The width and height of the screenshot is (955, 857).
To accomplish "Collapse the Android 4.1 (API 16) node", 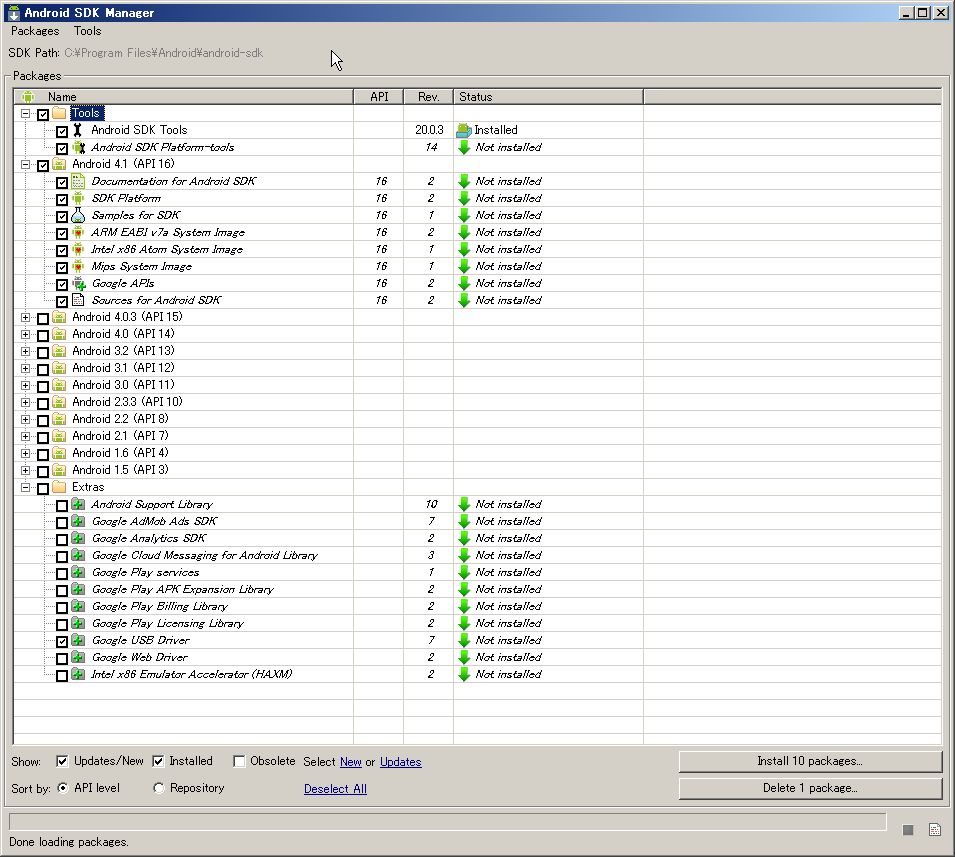I will 26,164.
